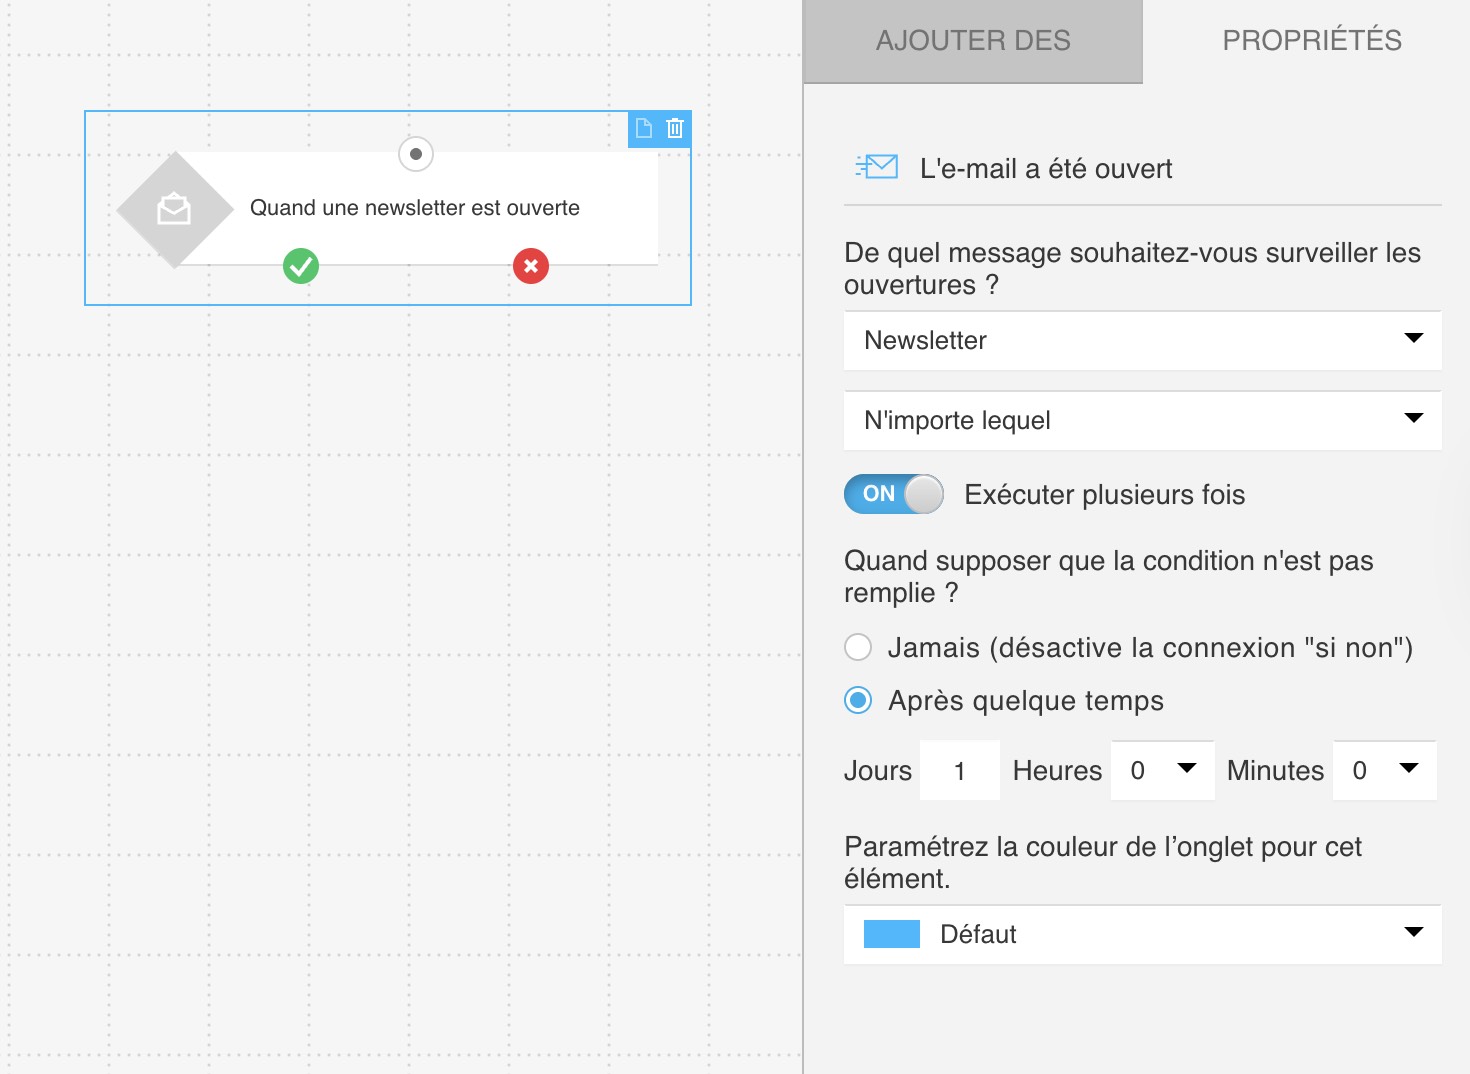Click the 'Heures' label
Viewport: 1470px width, 1074px height.
point(1057,771)
